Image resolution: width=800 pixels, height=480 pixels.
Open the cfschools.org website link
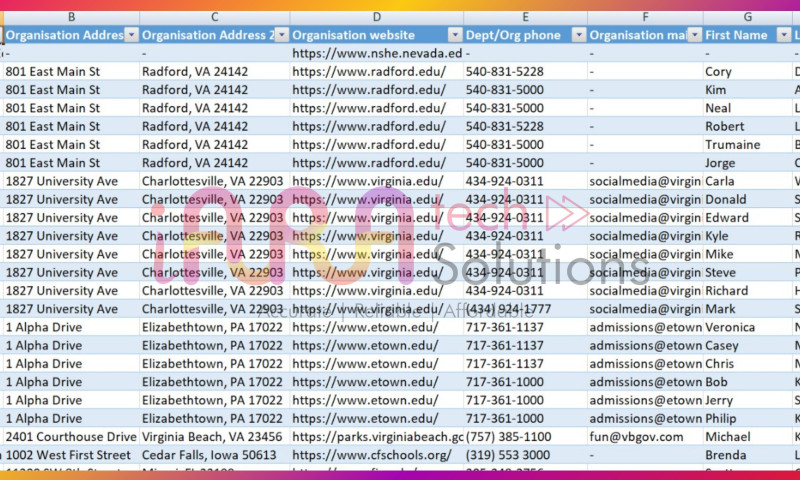tap(369, 455)
